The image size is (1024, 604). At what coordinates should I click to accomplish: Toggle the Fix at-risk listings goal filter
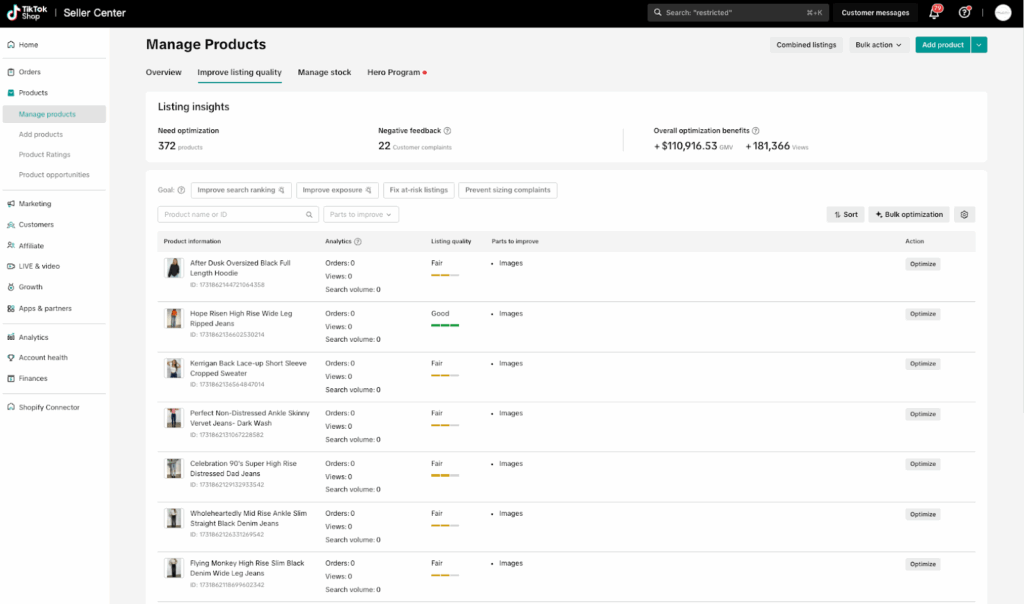coord(419,190)
